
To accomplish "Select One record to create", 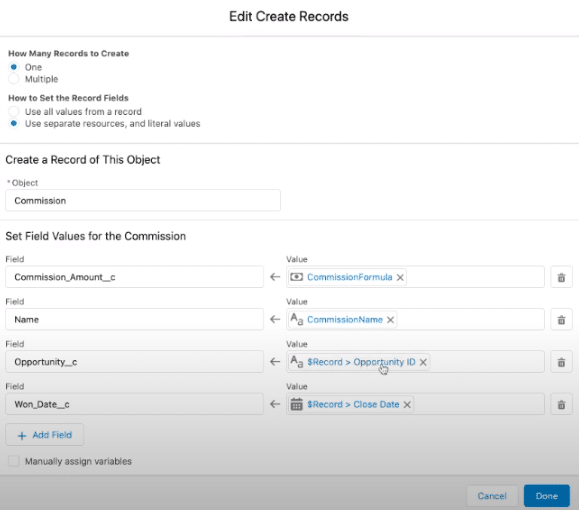I will (x=14, y=67).
